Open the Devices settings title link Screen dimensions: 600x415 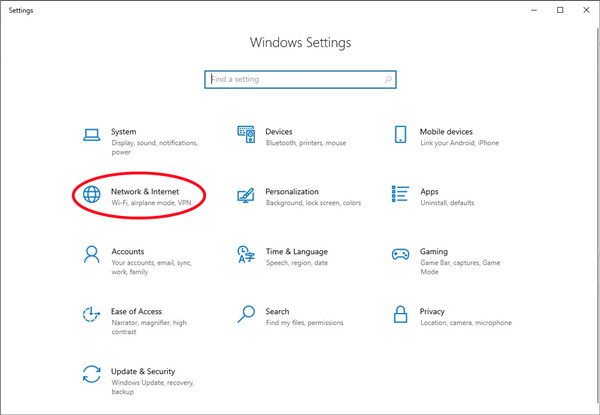coord(279,132)
